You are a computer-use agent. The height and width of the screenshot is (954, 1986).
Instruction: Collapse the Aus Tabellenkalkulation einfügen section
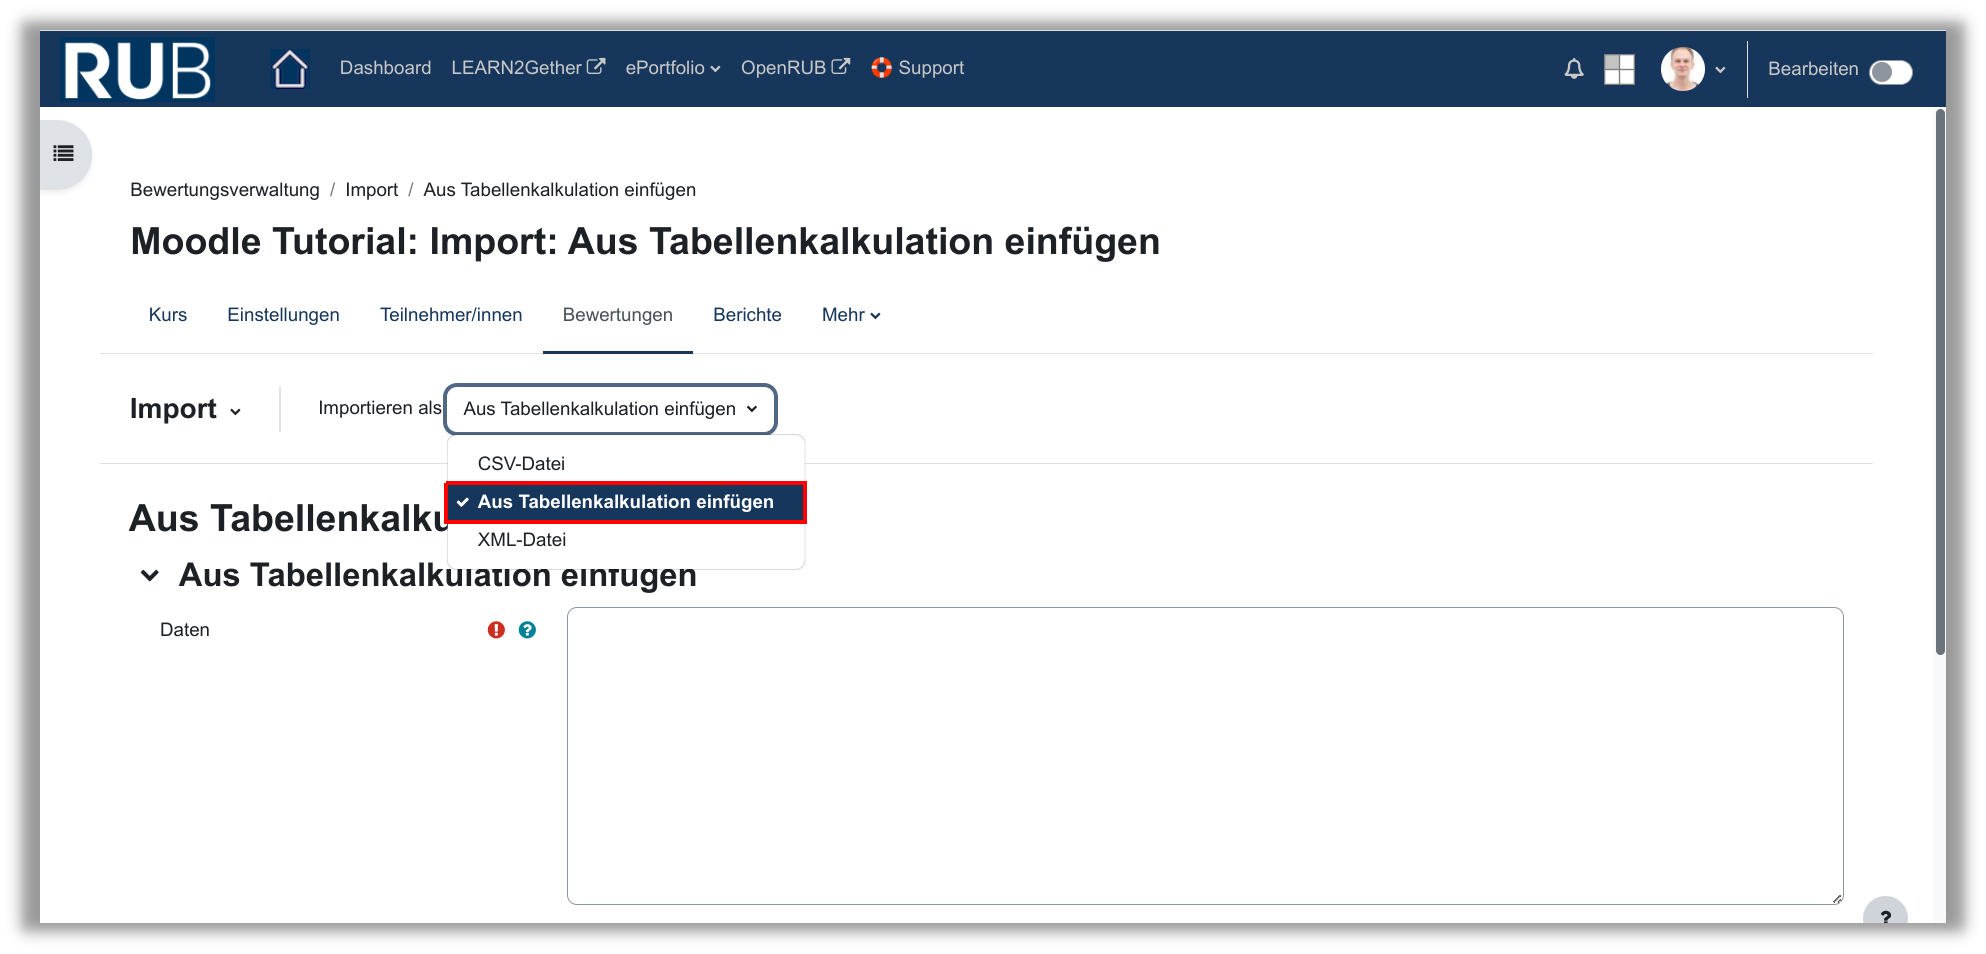click(150, 575)
